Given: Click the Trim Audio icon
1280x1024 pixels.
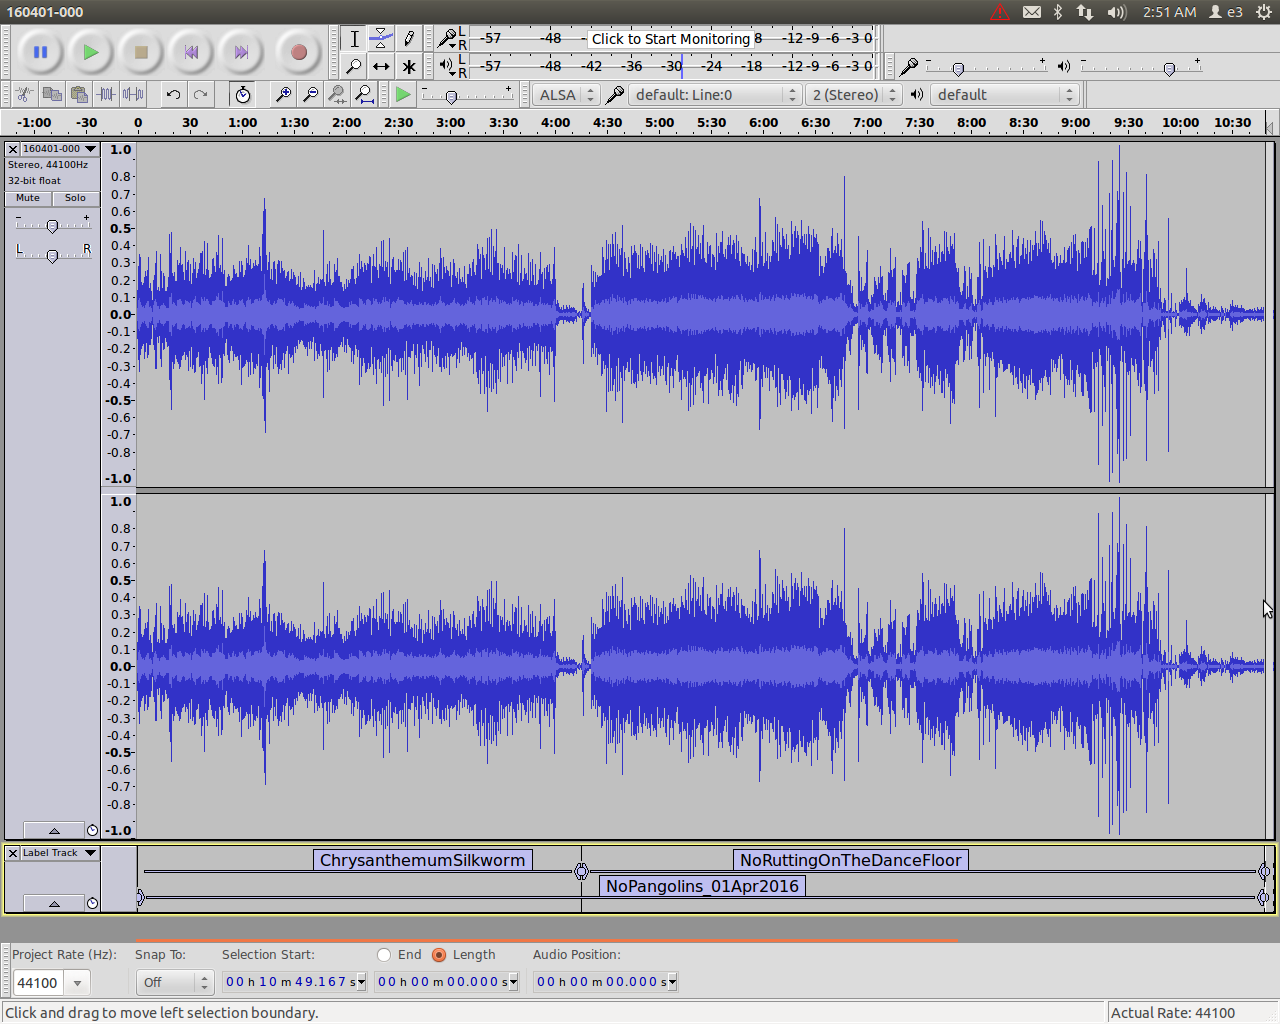Looking at the screenshot, I should click(x=106, y=95).
